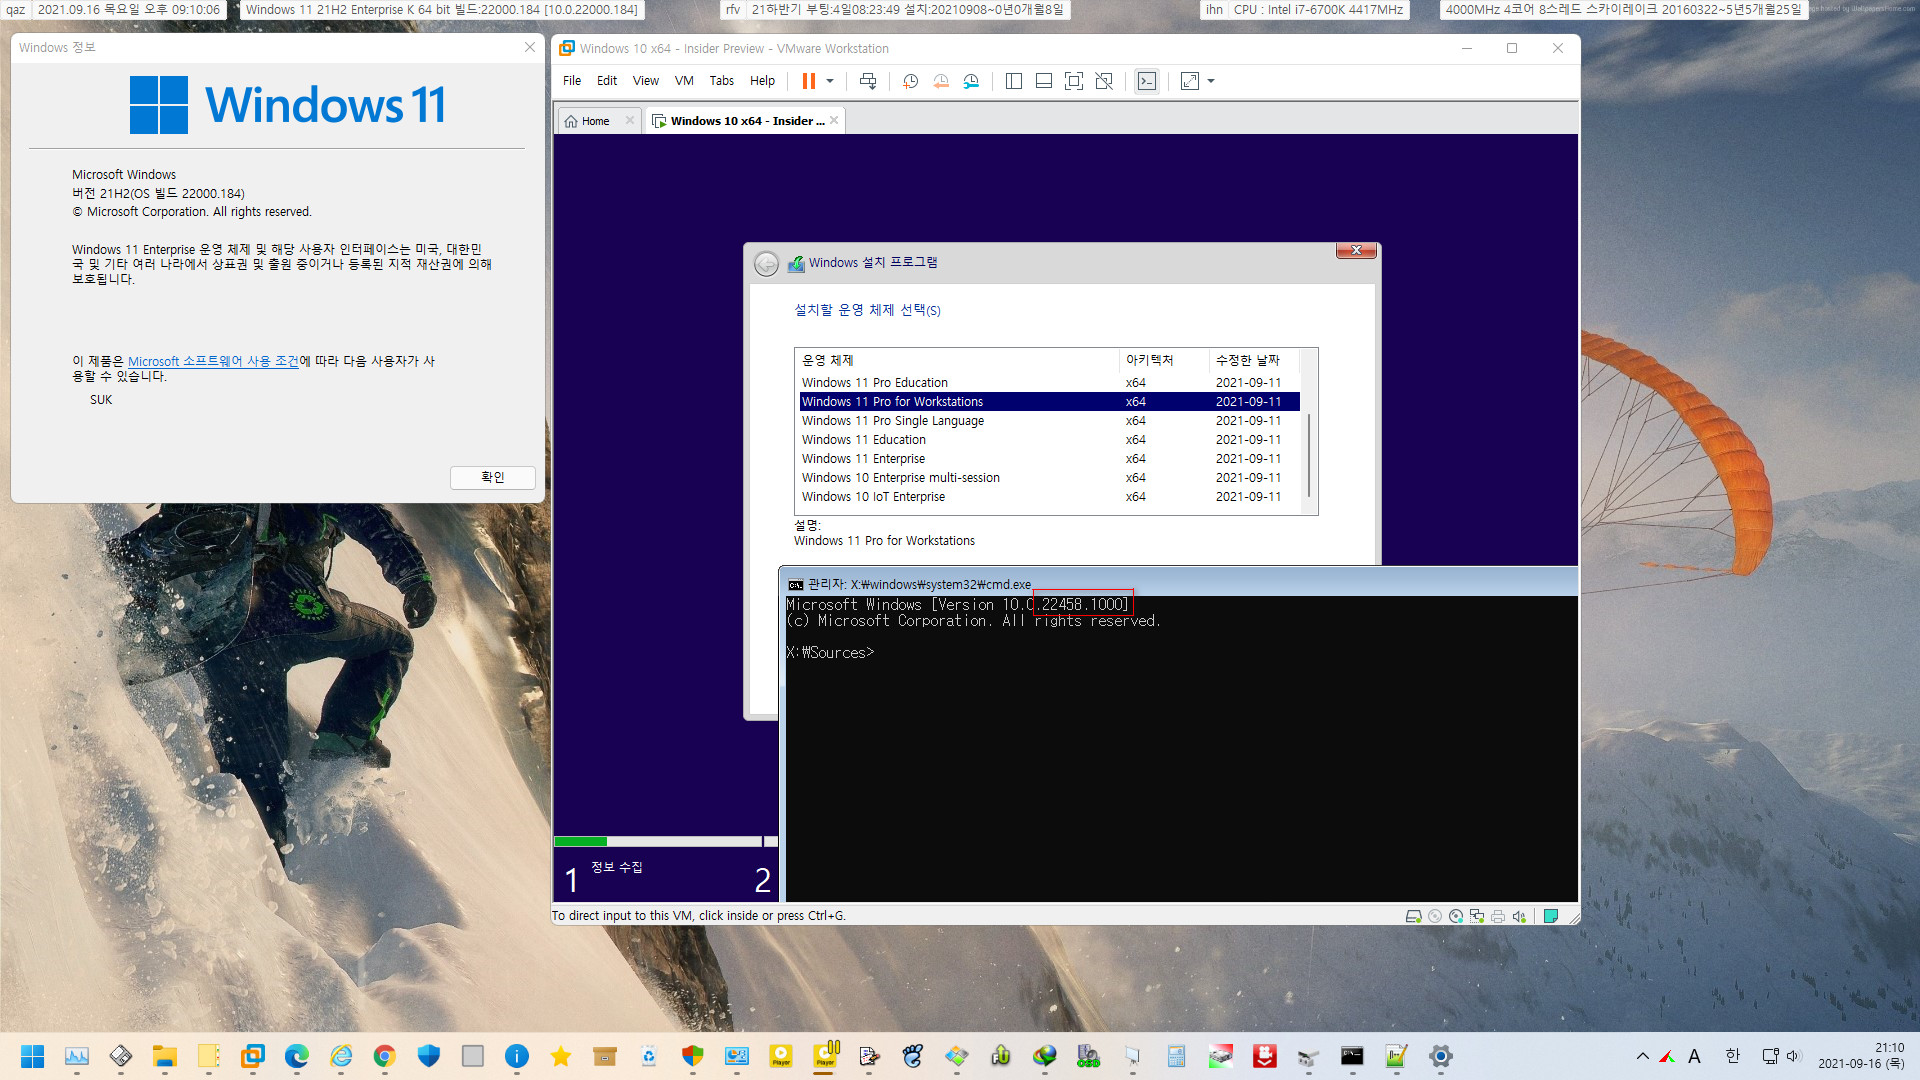Launch Google Chrome from the taskbar
The image size is (1920, 1080).
[385, 1056]
